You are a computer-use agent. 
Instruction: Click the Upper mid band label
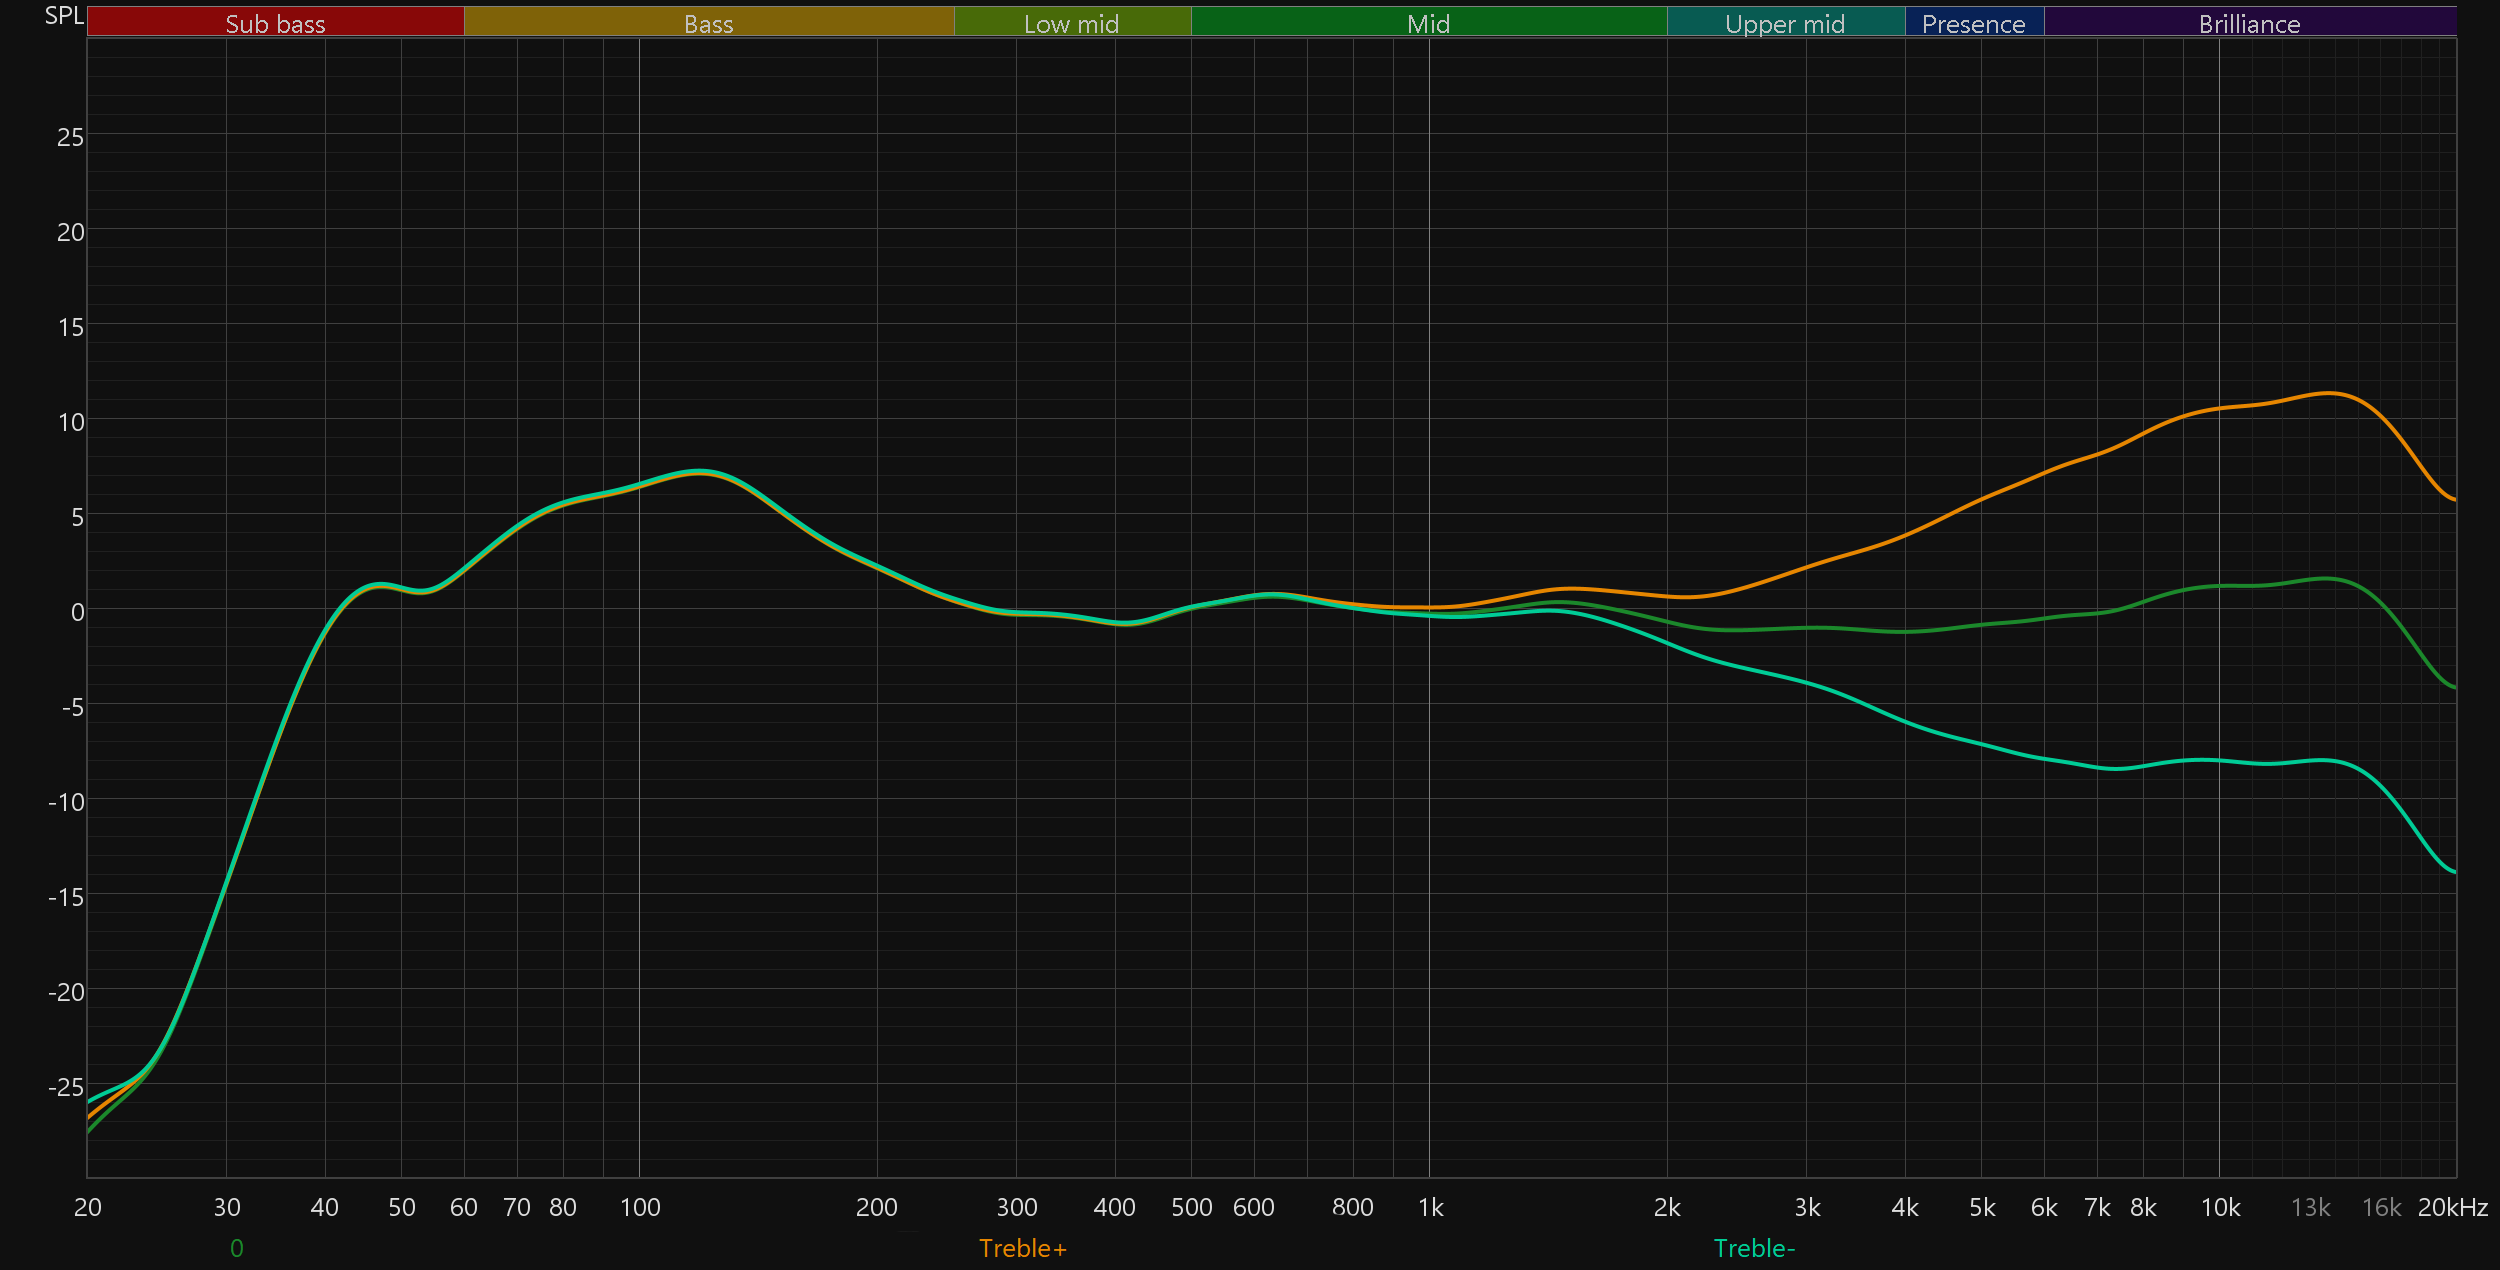(1785, 23)
